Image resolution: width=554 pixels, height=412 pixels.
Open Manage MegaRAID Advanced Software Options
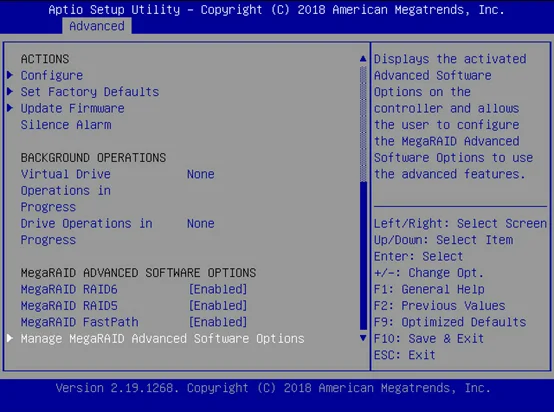[x=163, y=339]
